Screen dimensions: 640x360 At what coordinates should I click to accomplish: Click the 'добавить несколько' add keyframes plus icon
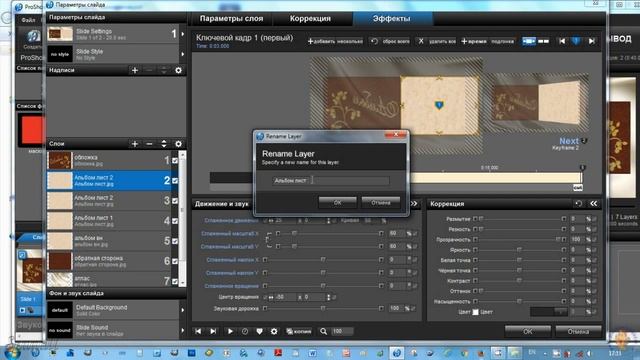[310, 41]
